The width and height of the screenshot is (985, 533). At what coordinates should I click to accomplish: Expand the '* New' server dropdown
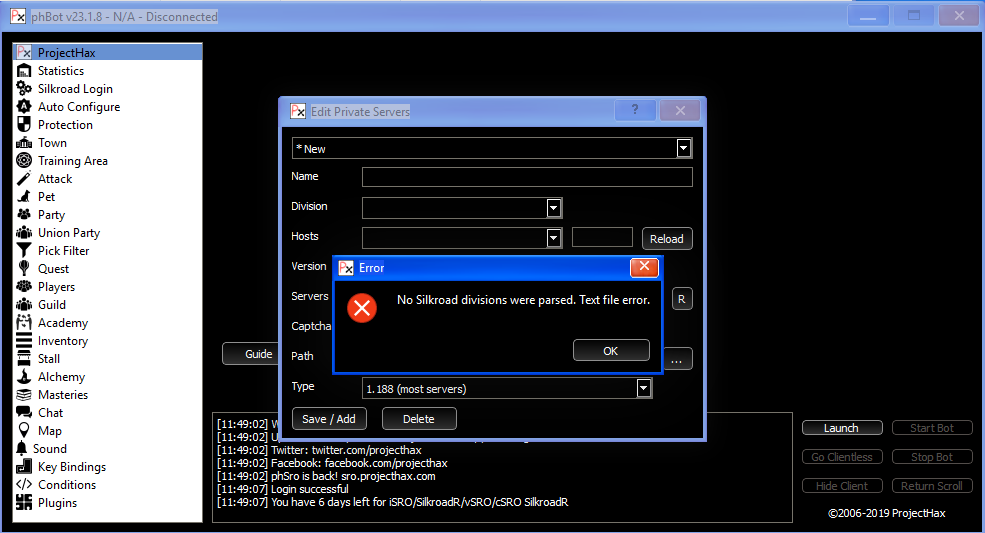tap(684, 148)
